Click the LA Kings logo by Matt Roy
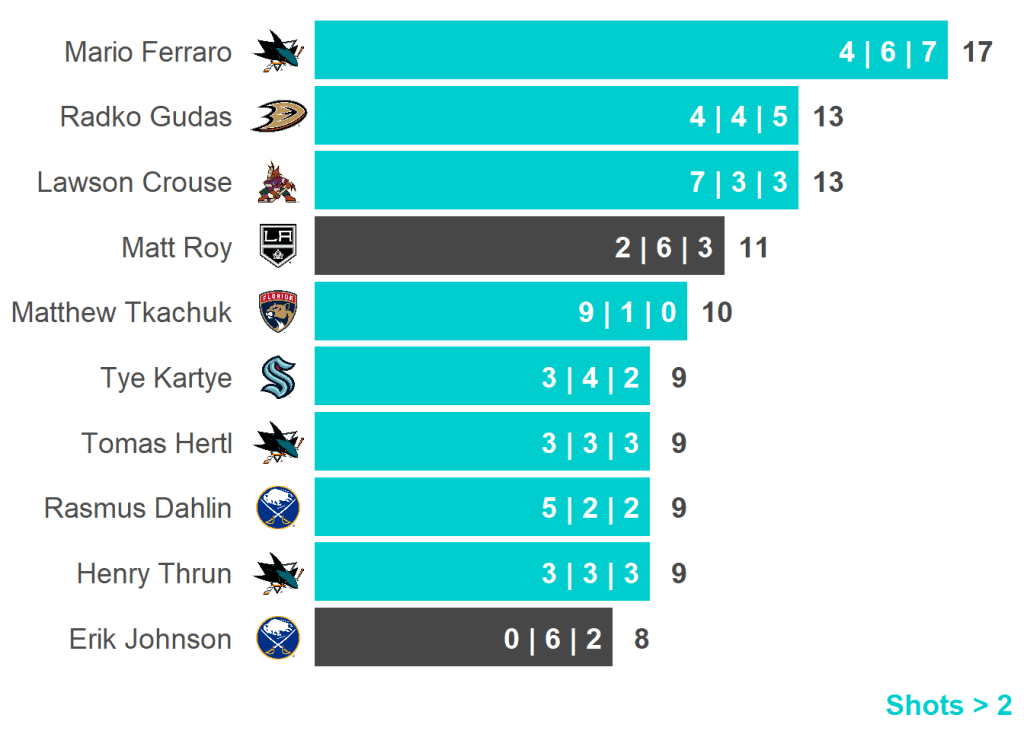 coord(278,247)
